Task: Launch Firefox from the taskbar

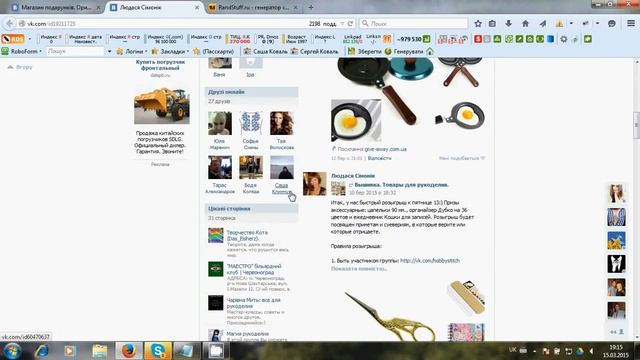Action: [129, 351]
